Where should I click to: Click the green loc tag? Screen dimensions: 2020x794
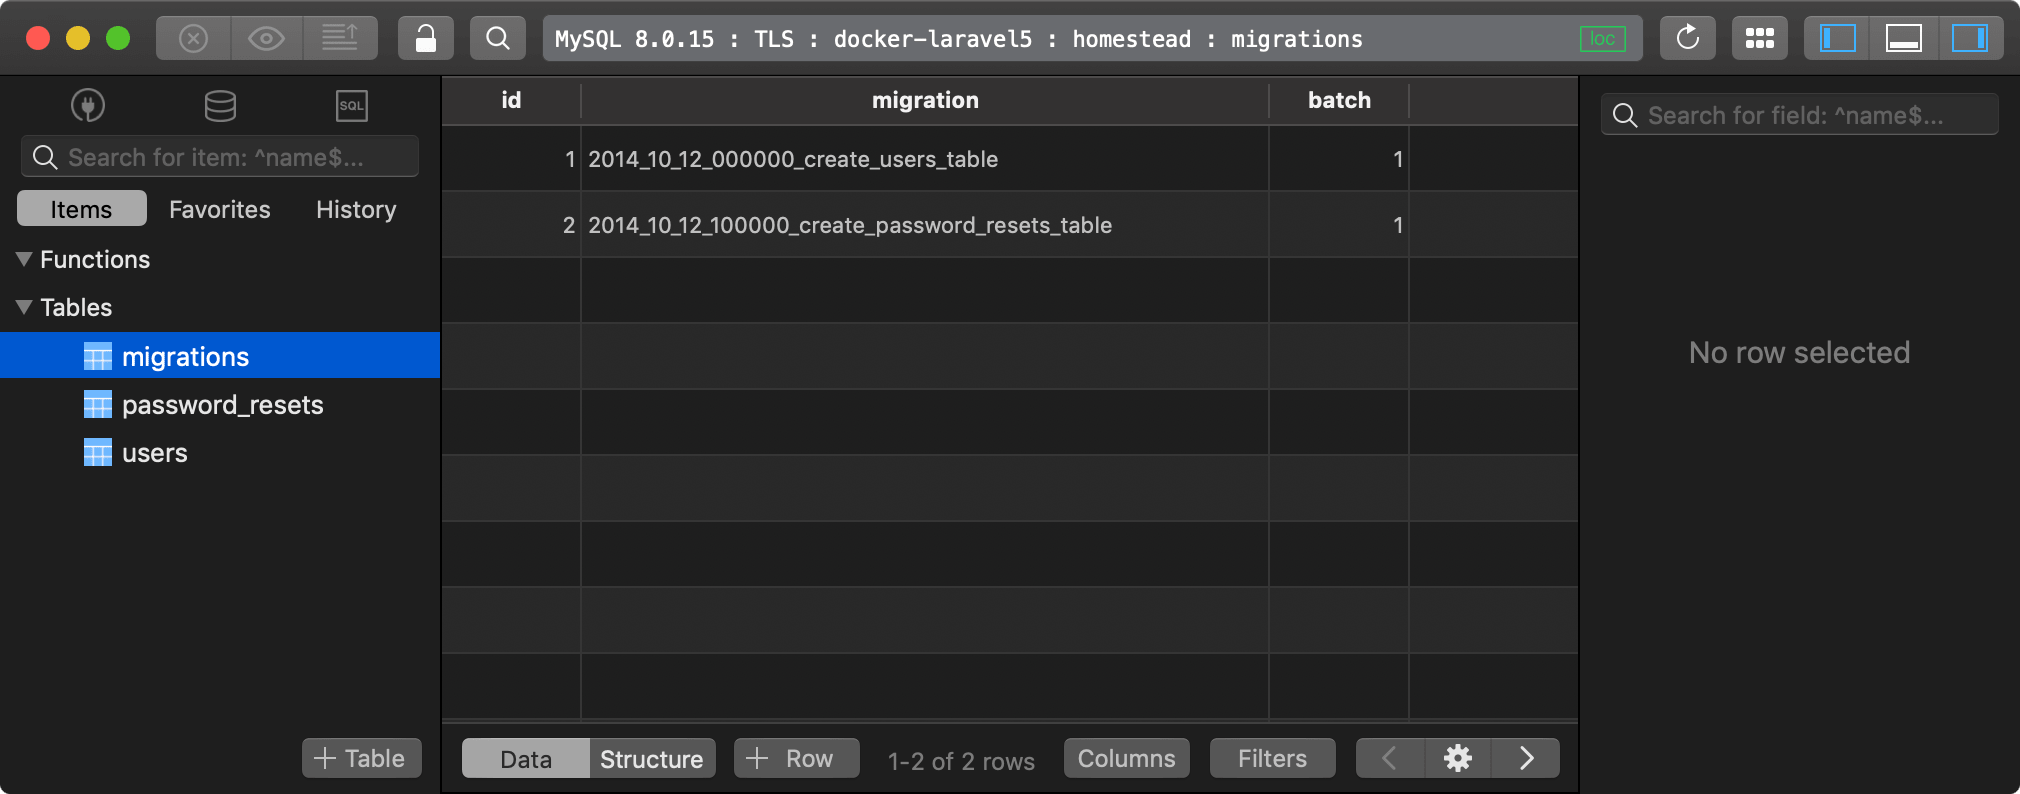1603,39
